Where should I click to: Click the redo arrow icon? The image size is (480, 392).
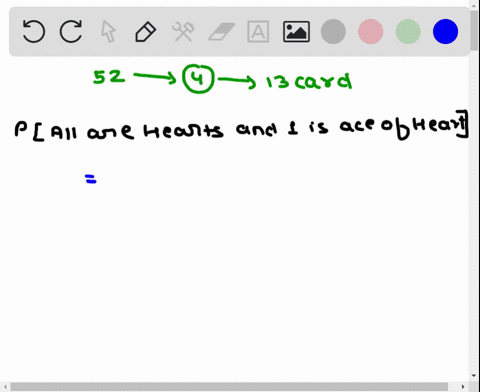click(71, 31)
